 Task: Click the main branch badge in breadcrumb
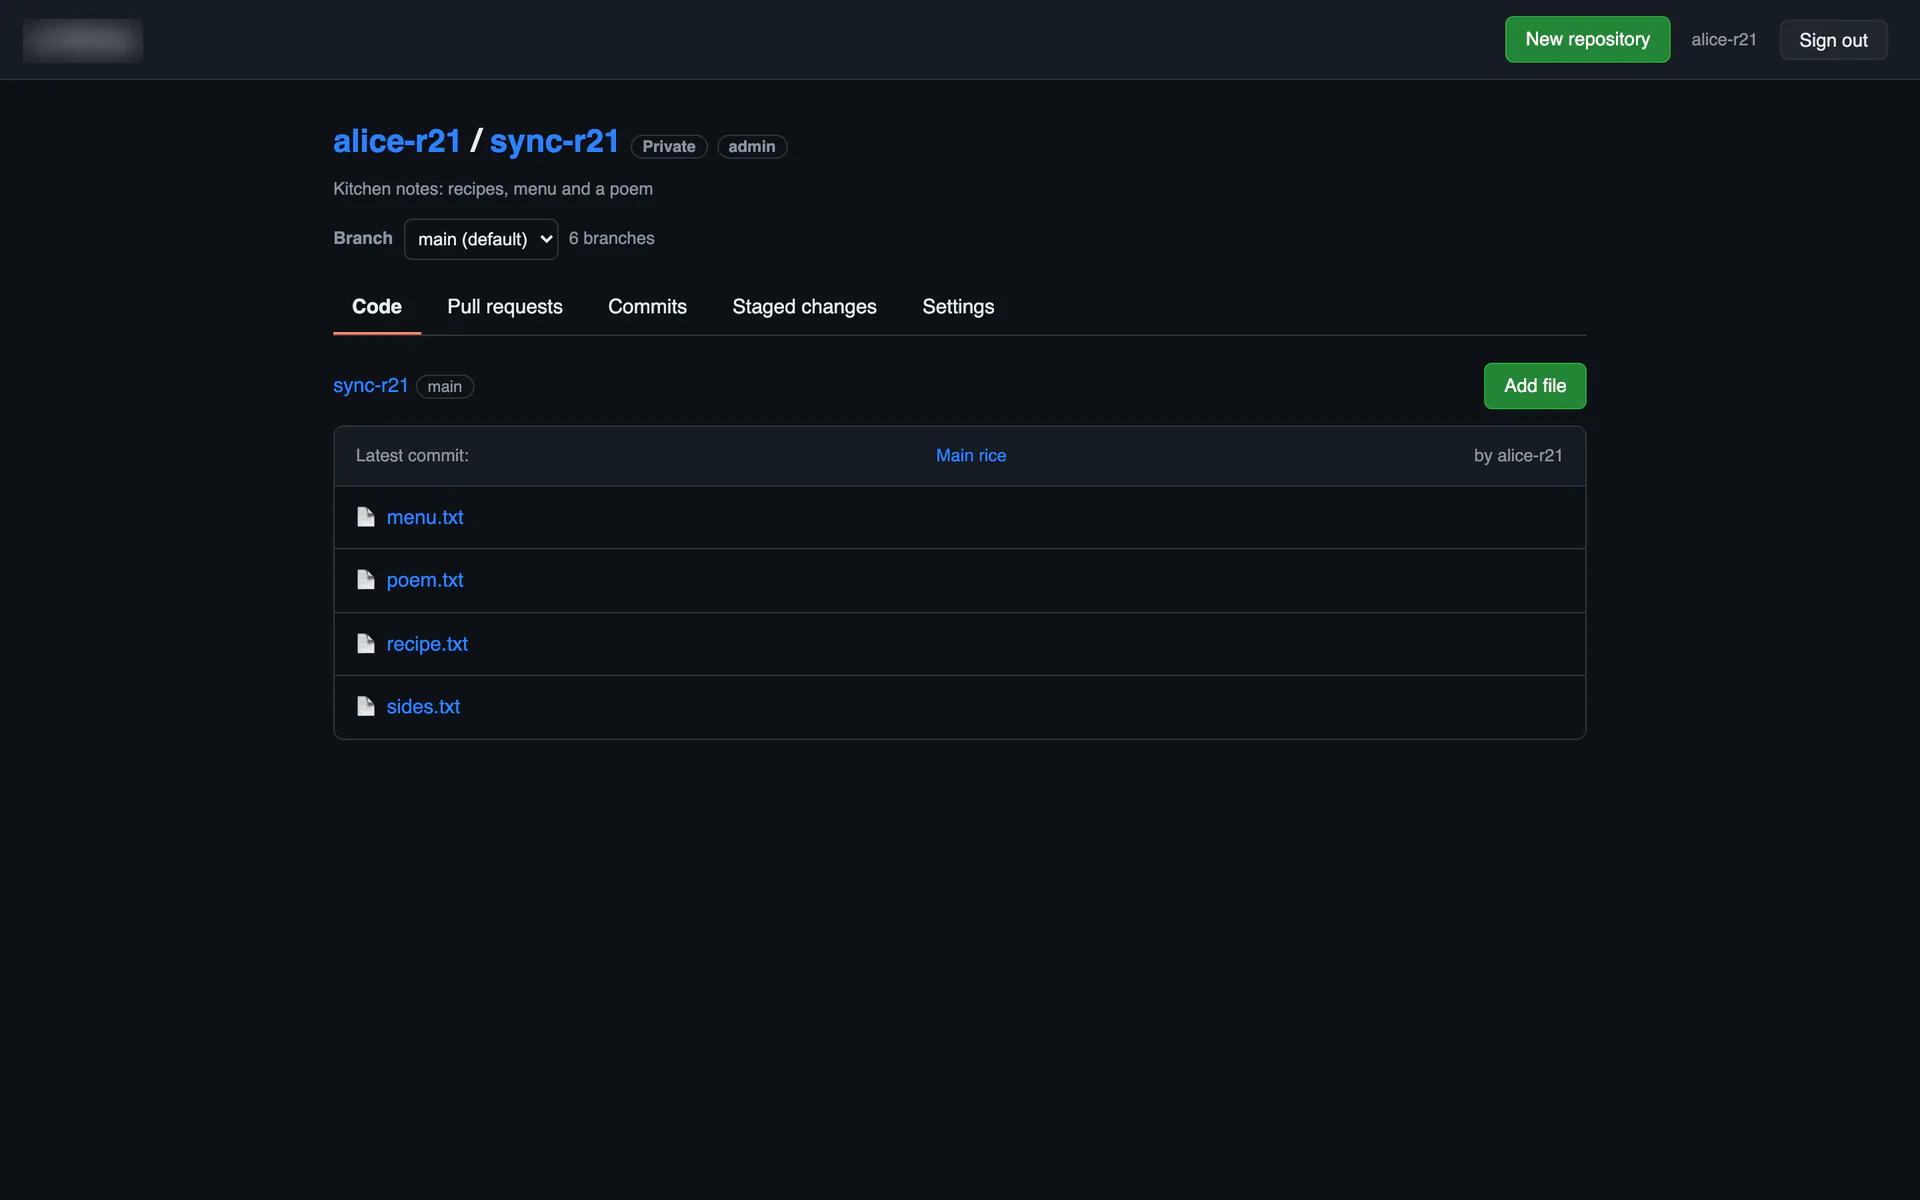(x=445, y=387)
